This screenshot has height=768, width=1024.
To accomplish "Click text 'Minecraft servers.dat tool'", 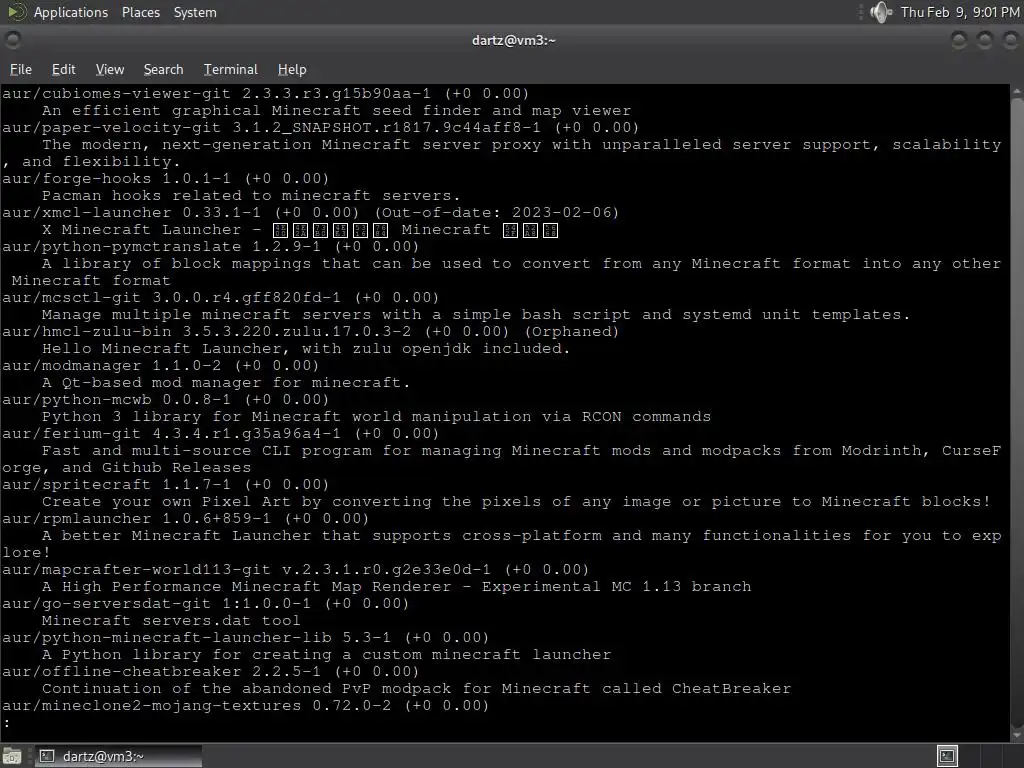I will pos(171,620).
